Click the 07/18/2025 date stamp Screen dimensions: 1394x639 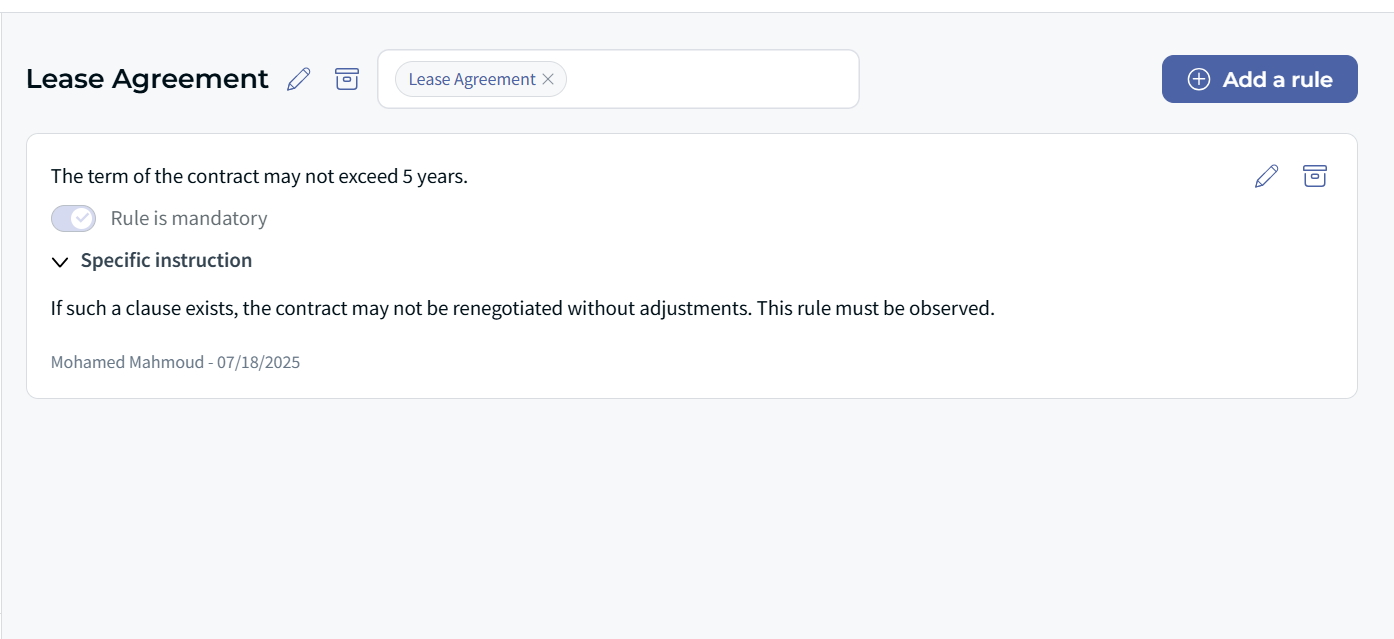[x=258, y=362]
